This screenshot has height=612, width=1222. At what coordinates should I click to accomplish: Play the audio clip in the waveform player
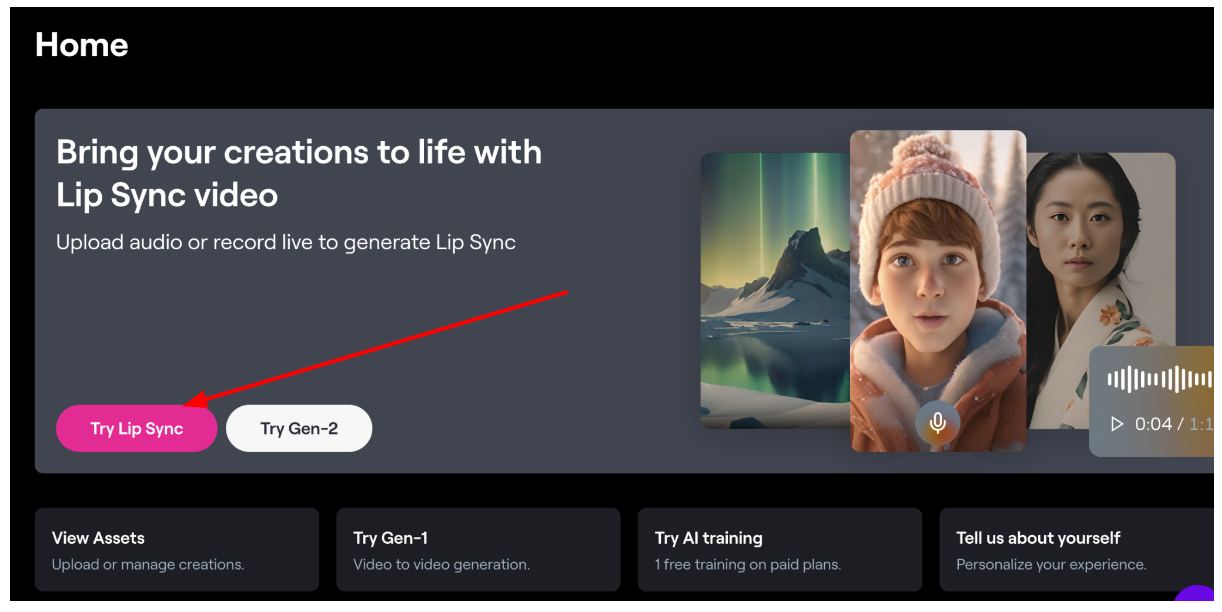[x=1117, y=424]
